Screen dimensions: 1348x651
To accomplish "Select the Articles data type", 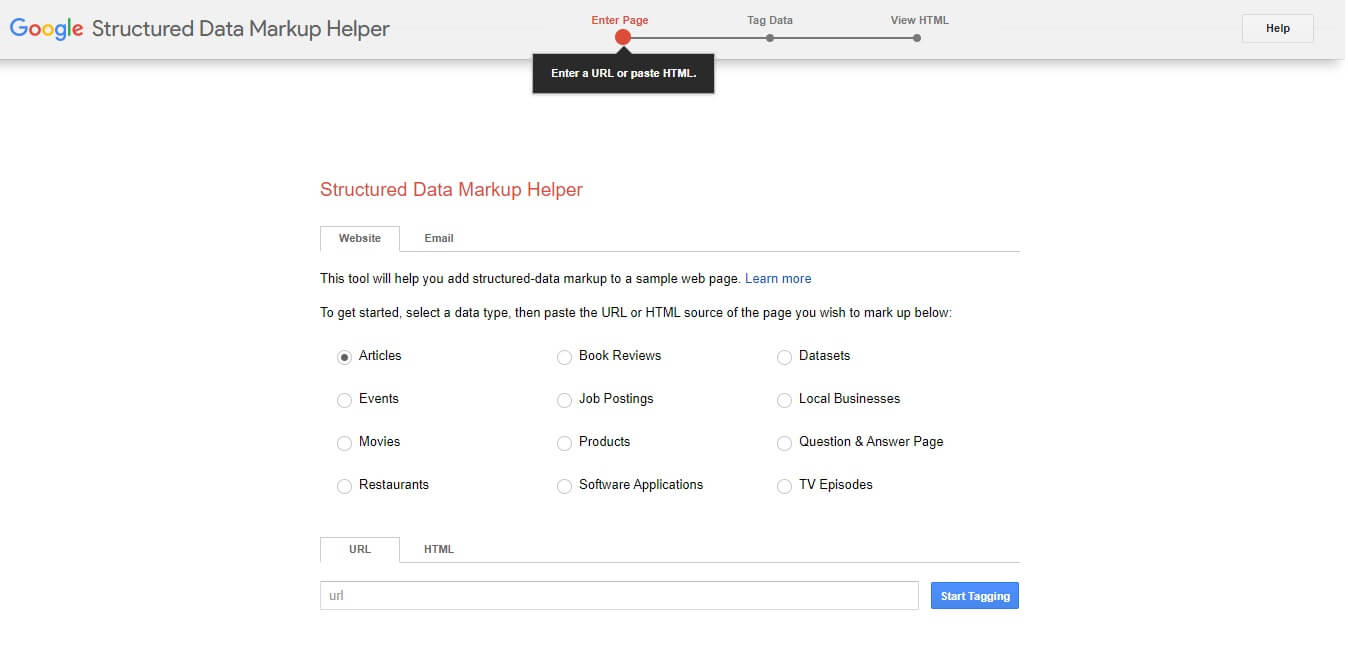I will click(344, 356).
